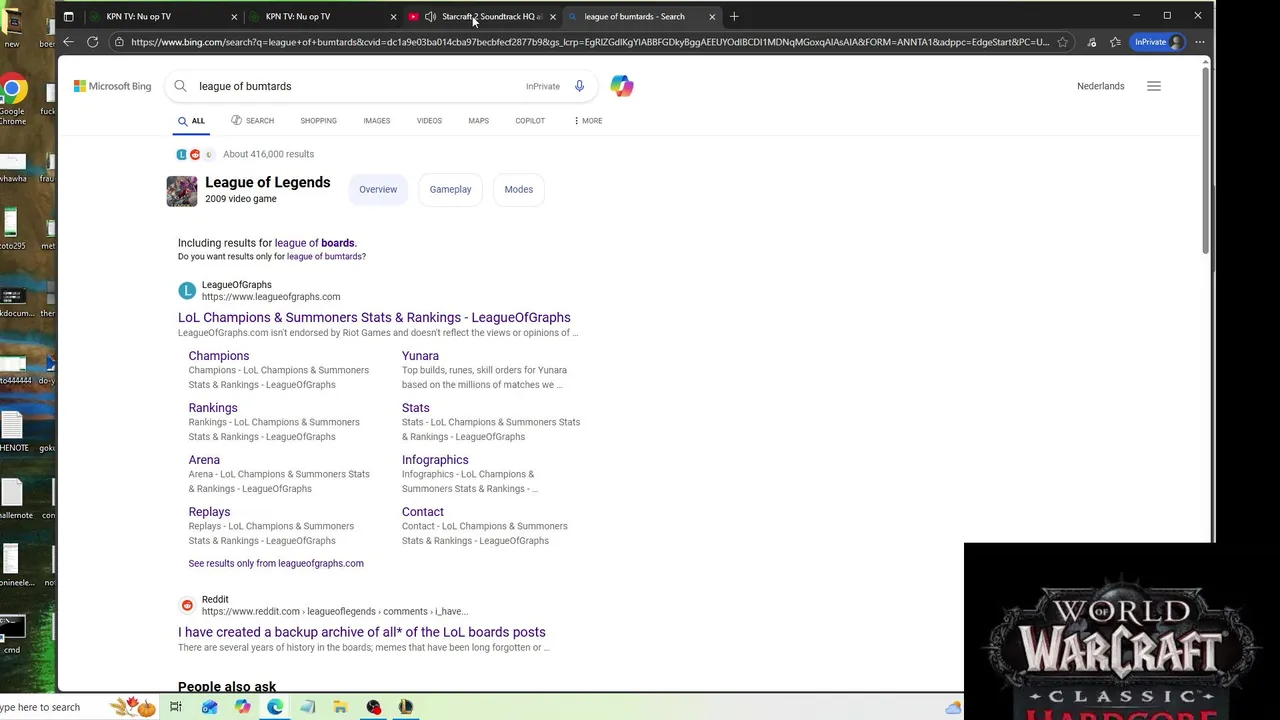
Task: Open the Stats sitelink
Action: 416,408
